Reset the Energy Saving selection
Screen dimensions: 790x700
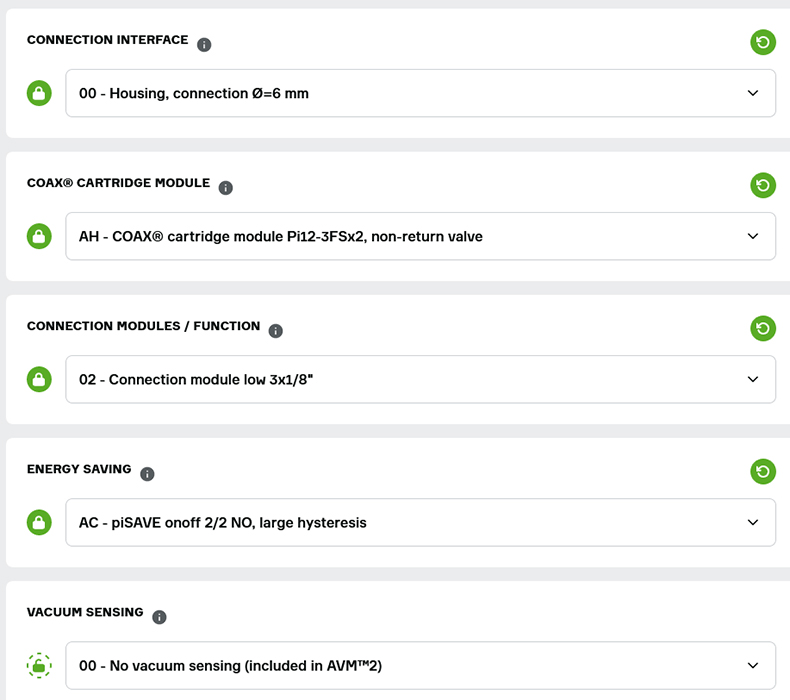click(x=763, y=471)
